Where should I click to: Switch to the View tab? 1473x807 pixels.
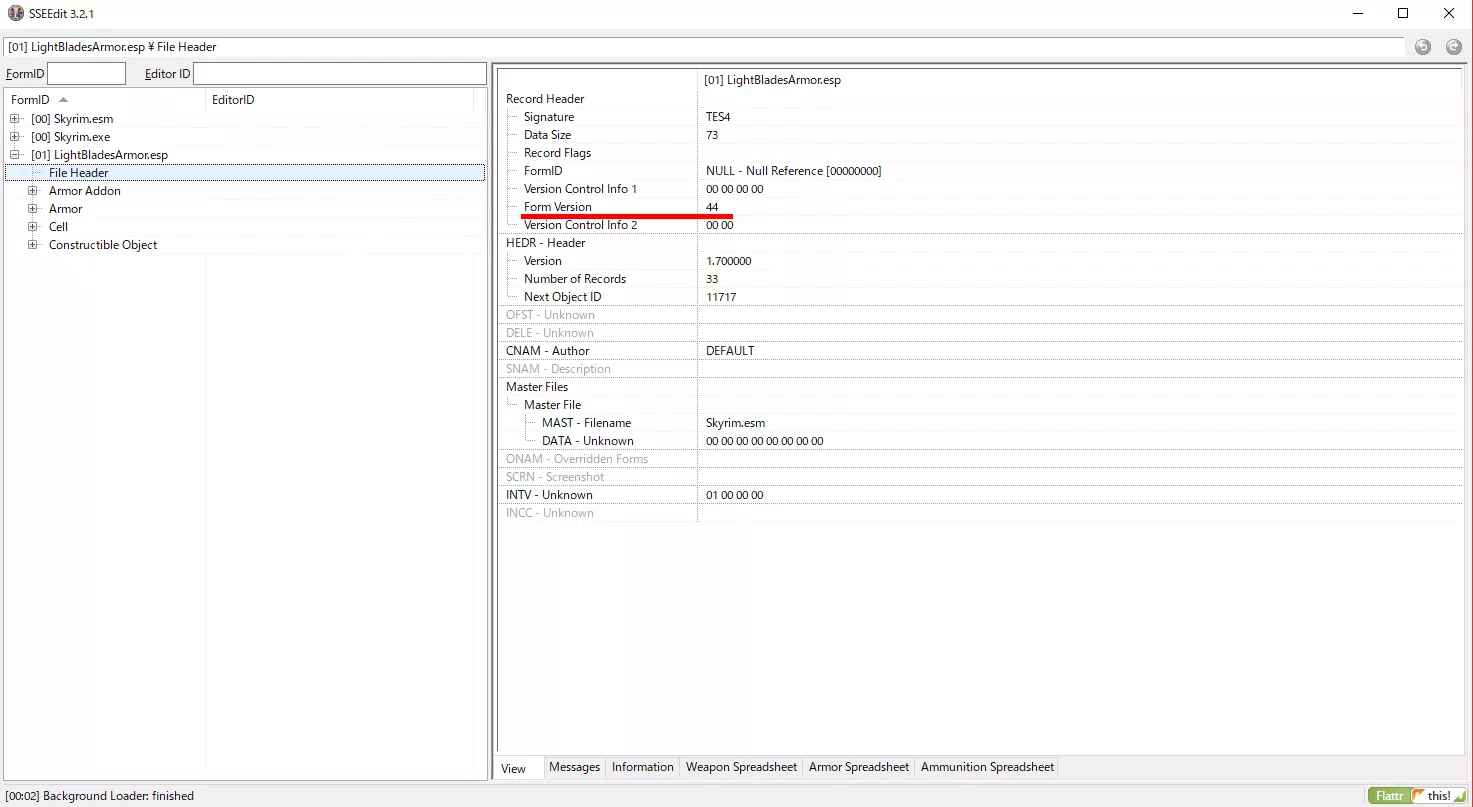514,768
